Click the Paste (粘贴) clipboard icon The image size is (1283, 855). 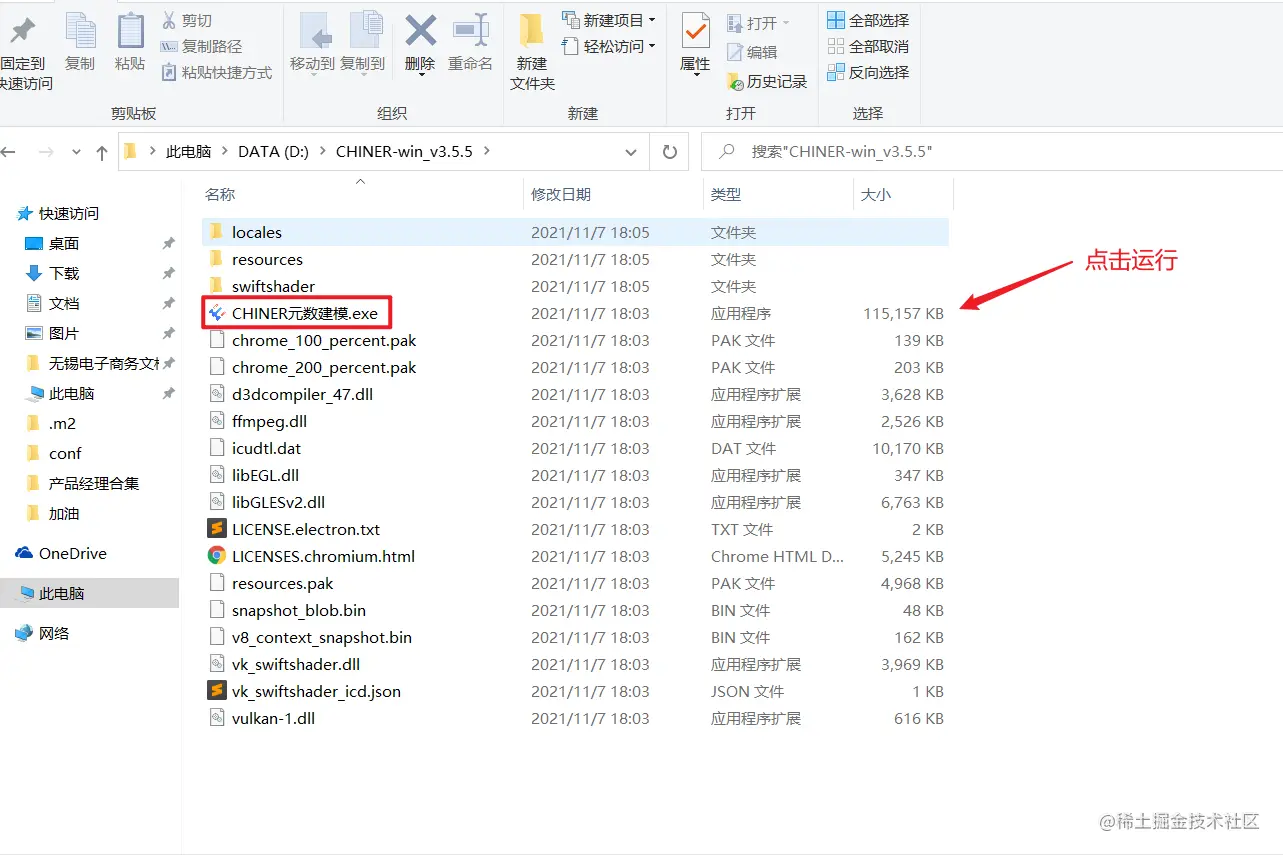[130, 31]
